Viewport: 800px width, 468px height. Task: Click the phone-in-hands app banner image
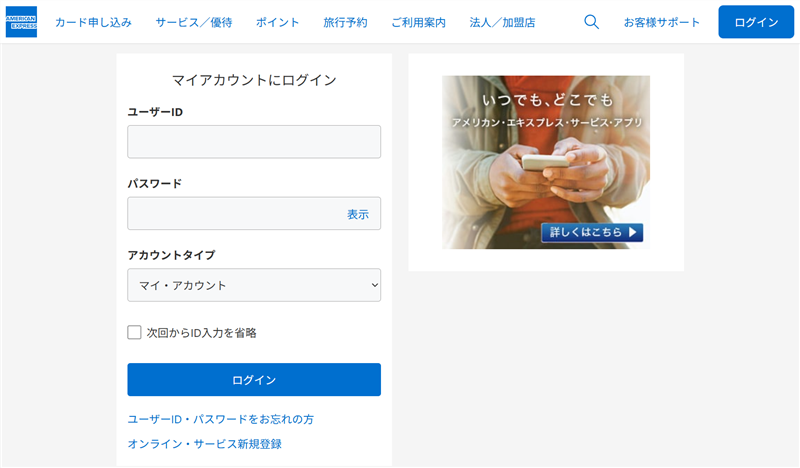pos(546,162)
